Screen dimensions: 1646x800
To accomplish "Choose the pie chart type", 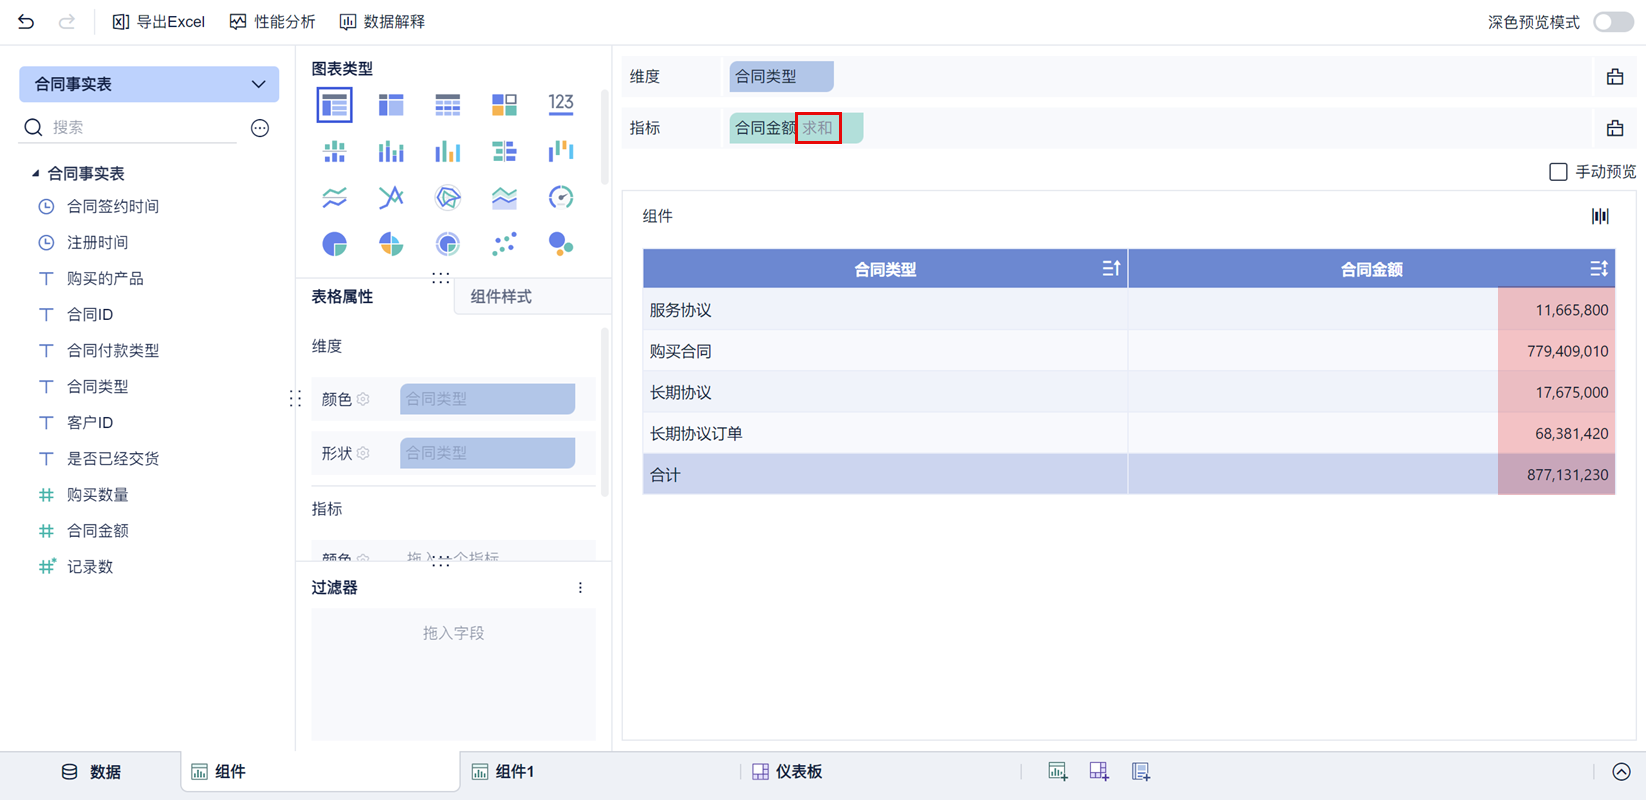I will tap(334, 243).
